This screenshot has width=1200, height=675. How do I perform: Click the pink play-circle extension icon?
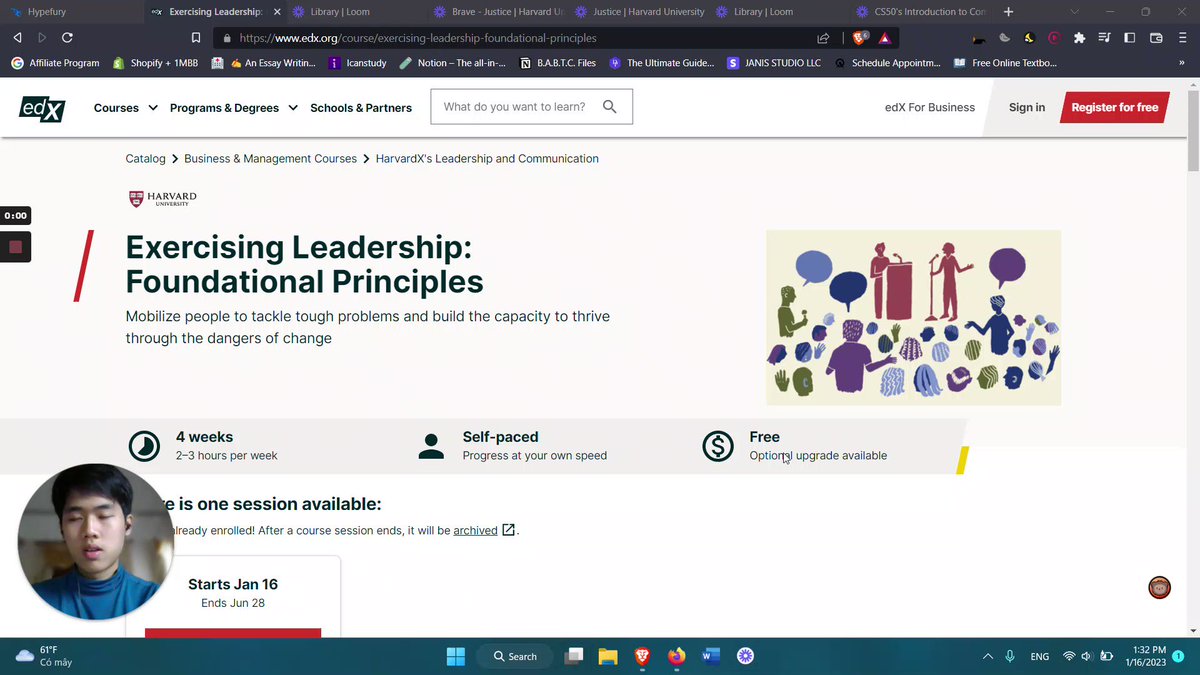(1054, 38)
